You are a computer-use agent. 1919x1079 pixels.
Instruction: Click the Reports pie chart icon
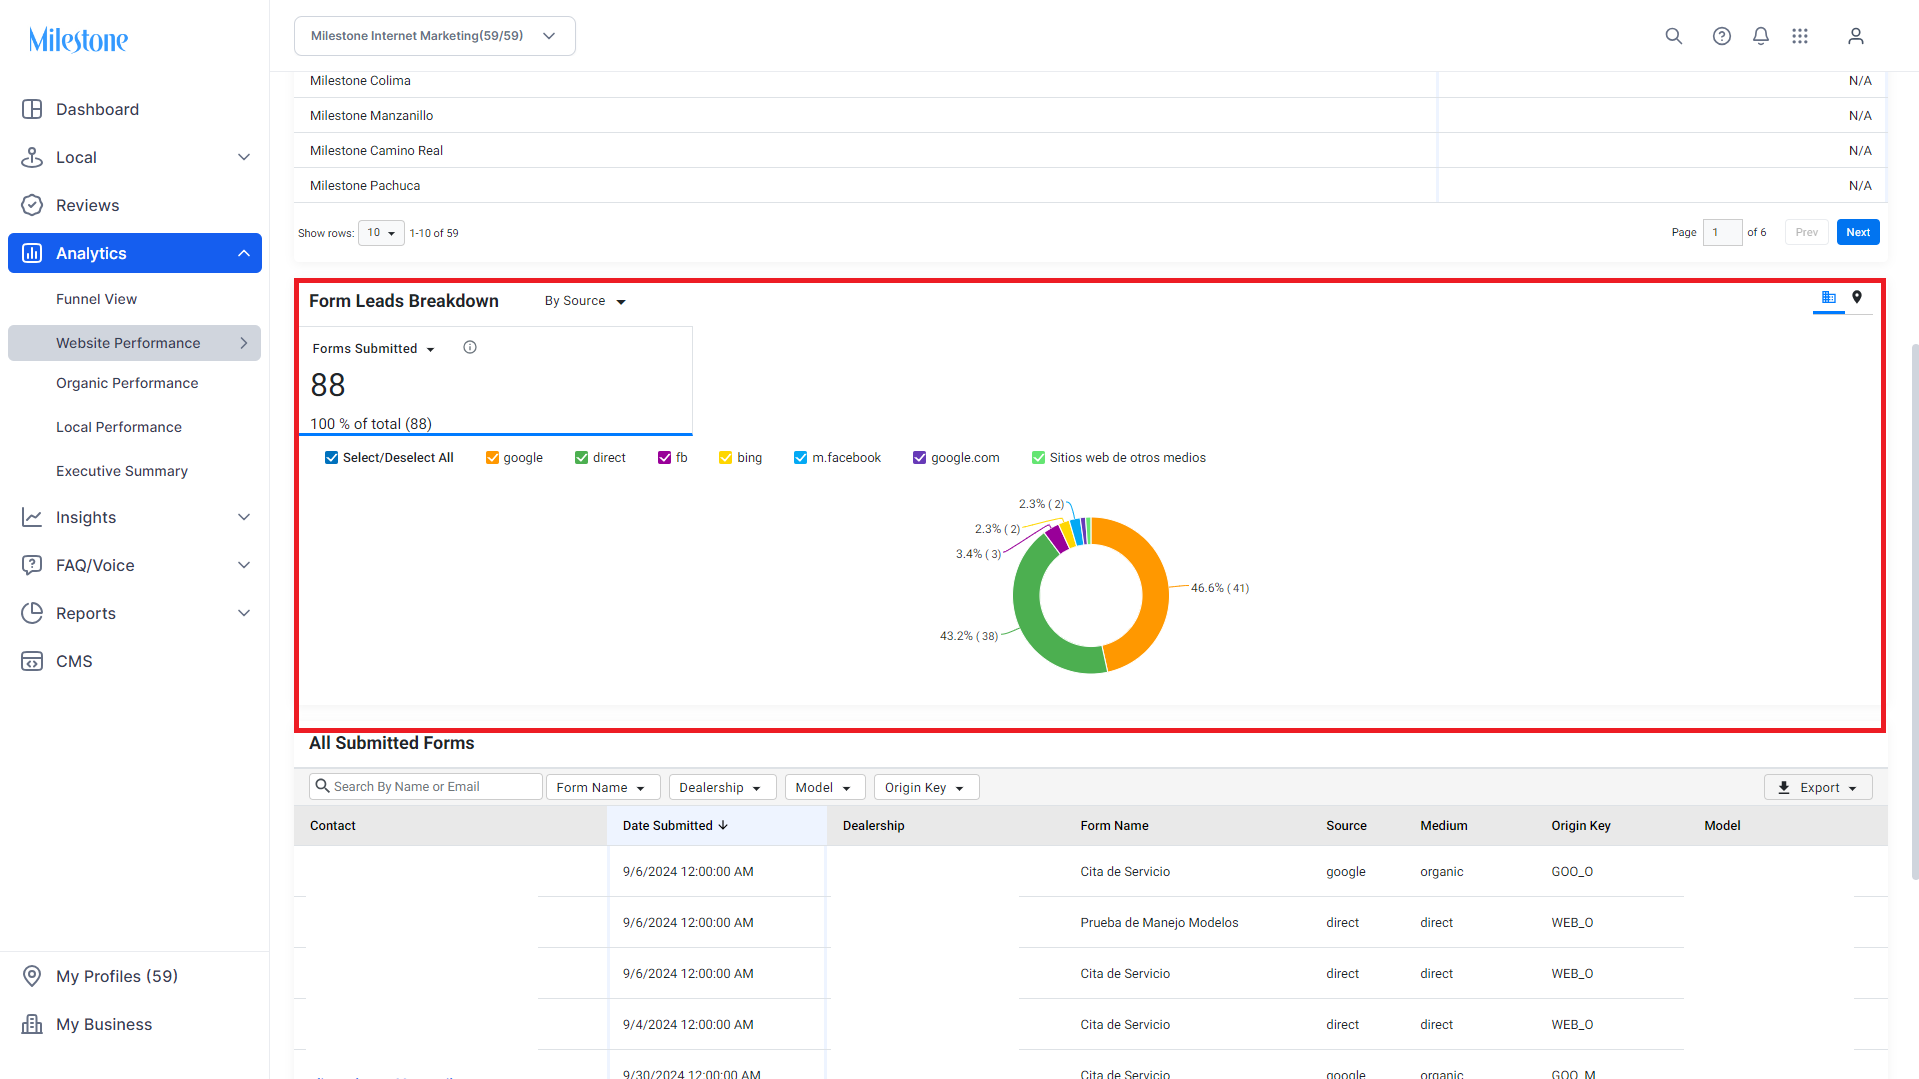[32, 613]
